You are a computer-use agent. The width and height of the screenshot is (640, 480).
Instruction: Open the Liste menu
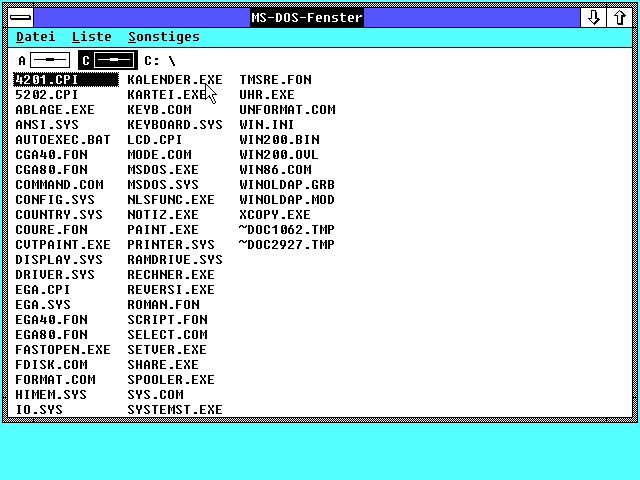91,37
